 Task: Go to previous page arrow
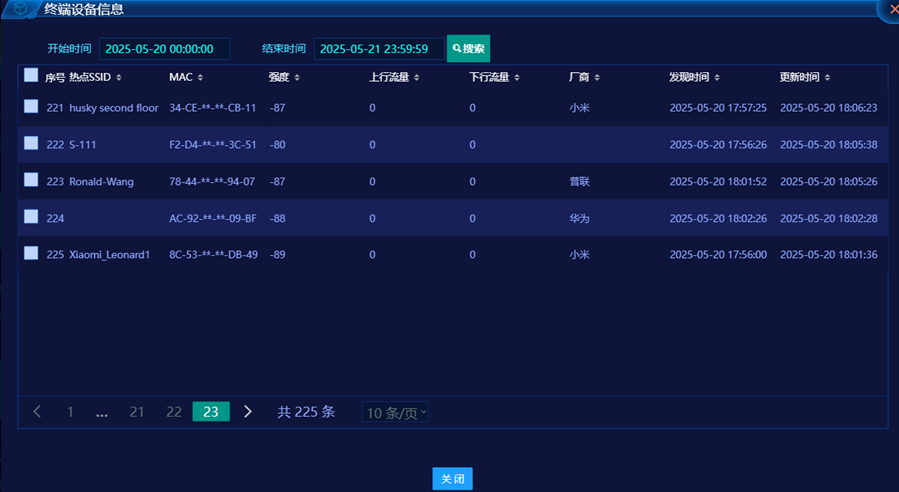coord(37,412)
